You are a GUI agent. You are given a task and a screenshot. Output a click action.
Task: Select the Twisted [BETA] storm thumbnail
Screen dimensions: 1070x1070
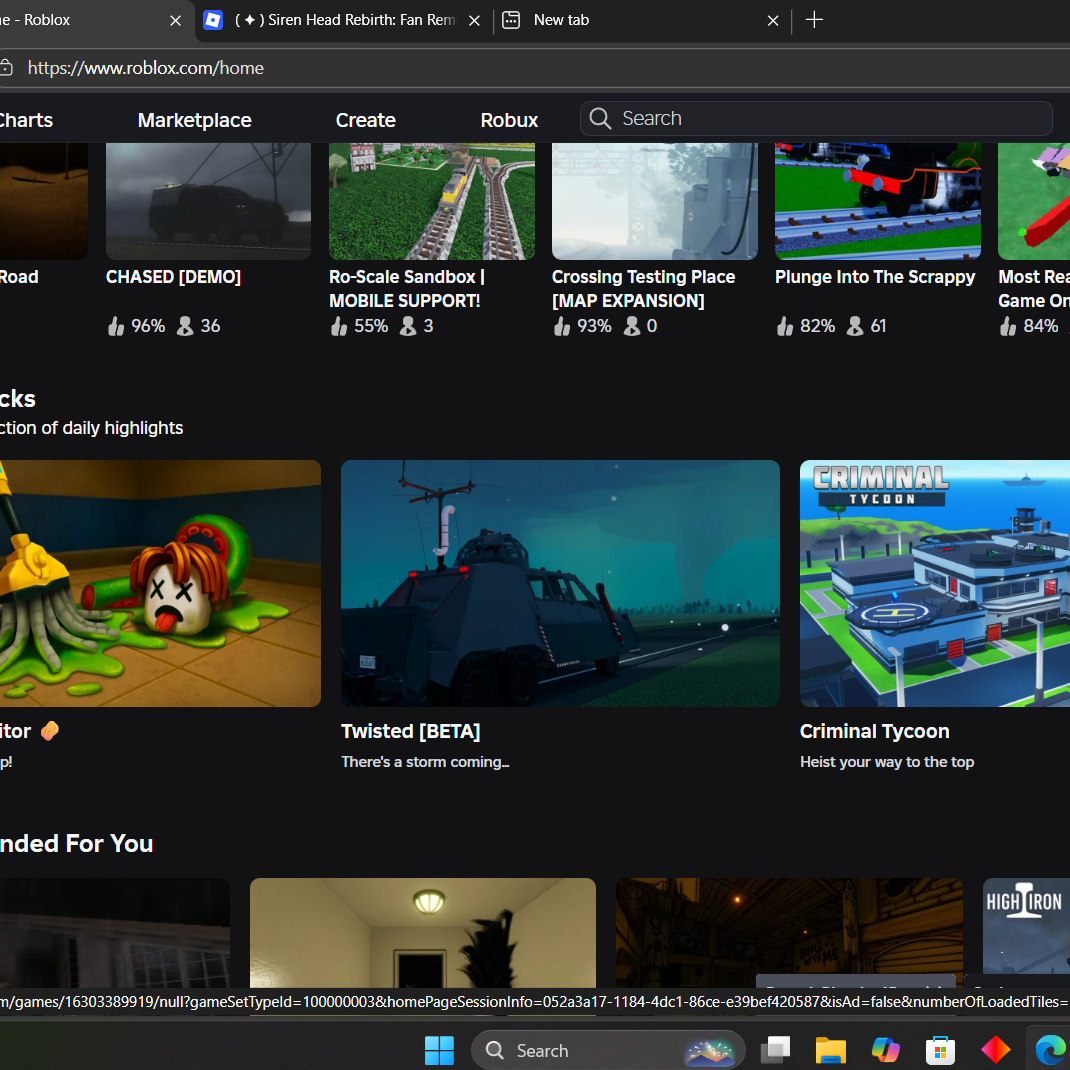[x=560, y=583]
